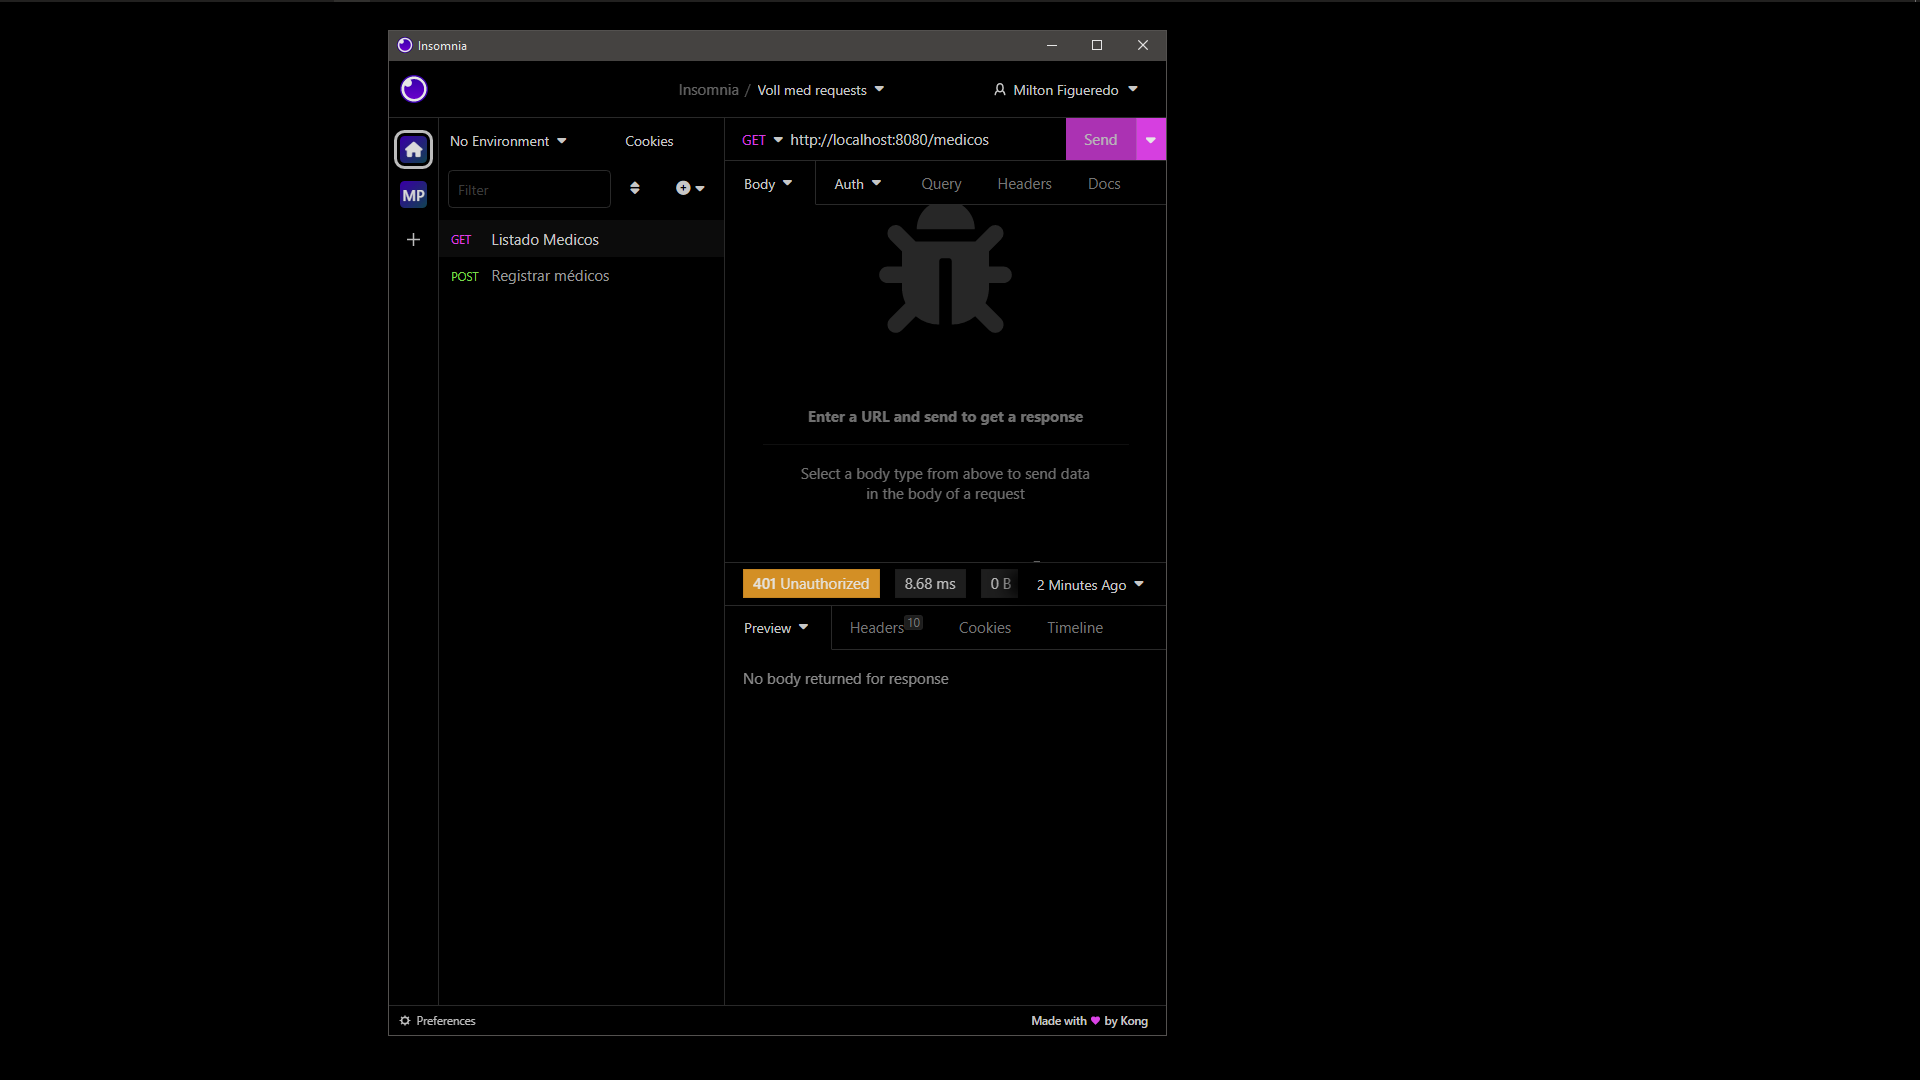This screenshot has width=1920, height=1080.
Task: Click the Insomnia breadcrumb link
Action: click(708, 90)
